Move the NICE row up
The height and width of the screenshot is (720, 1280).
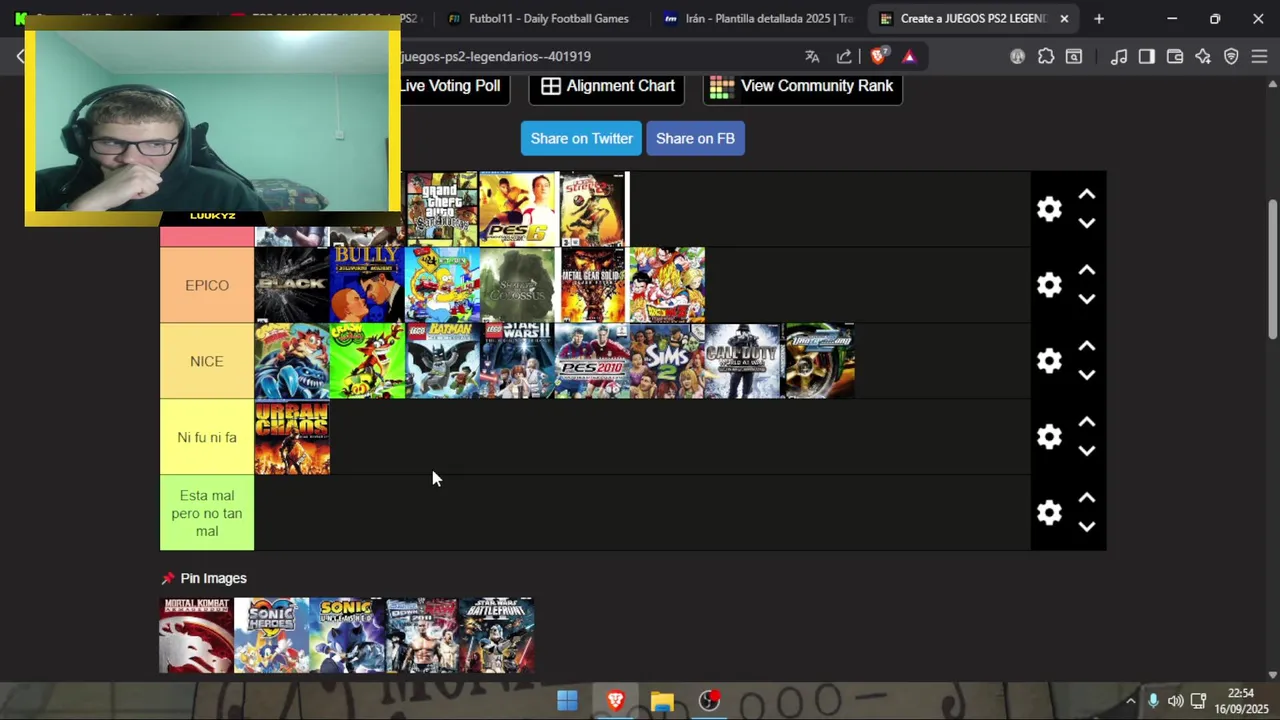pos(1087,347)
